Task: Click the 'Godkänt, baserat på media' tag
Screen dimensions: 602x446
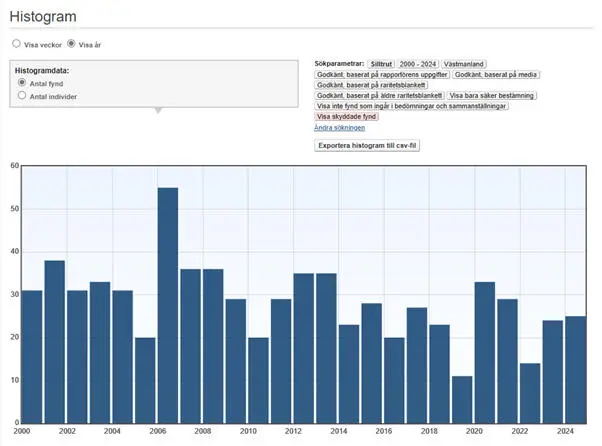Action: tap(495, 74)
